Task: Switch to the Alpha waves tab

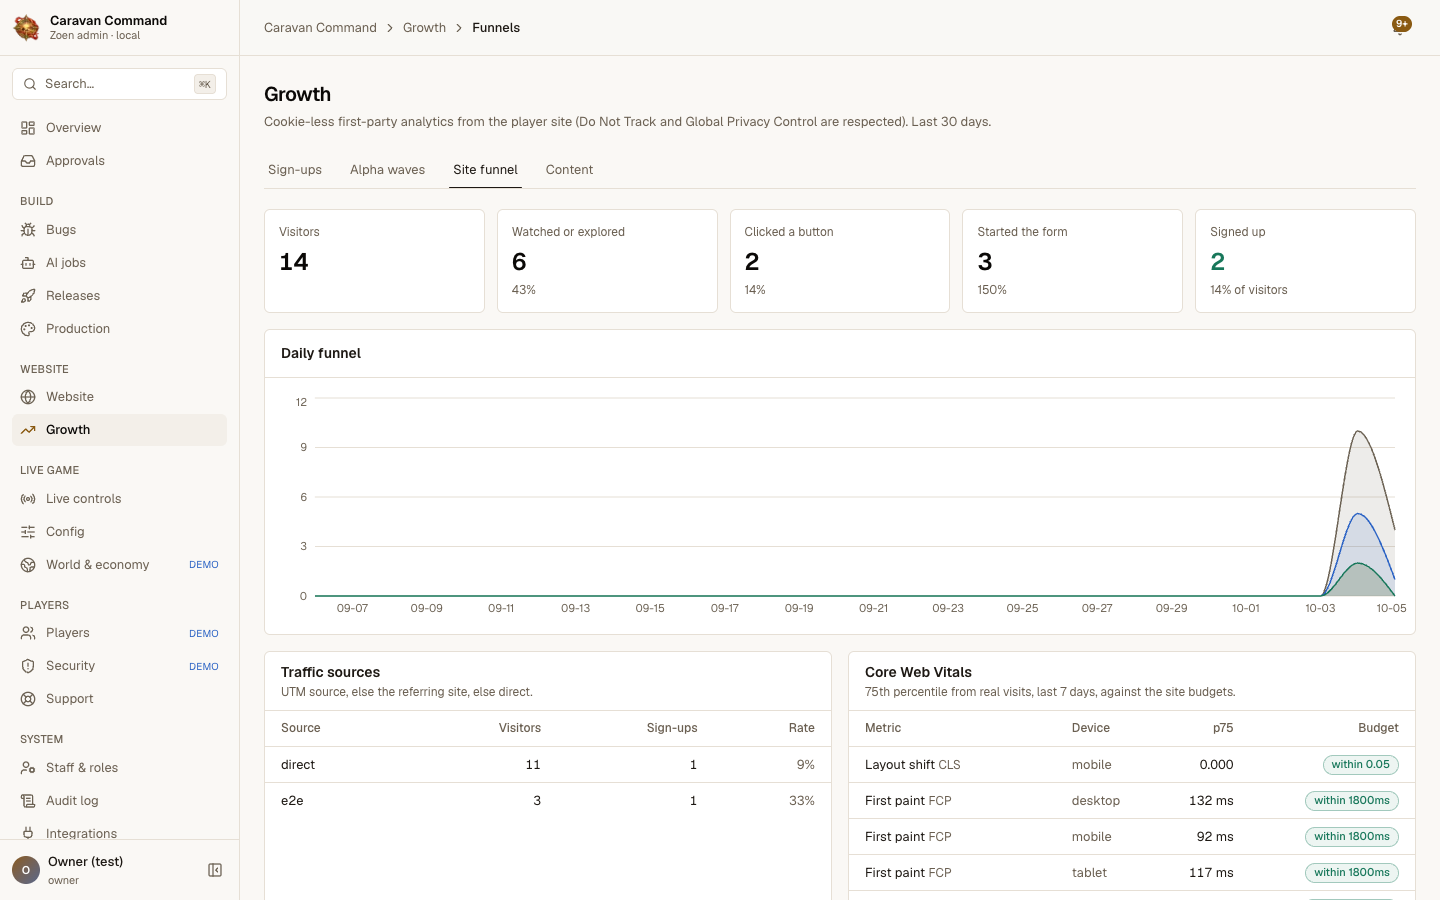Action: 387,170
